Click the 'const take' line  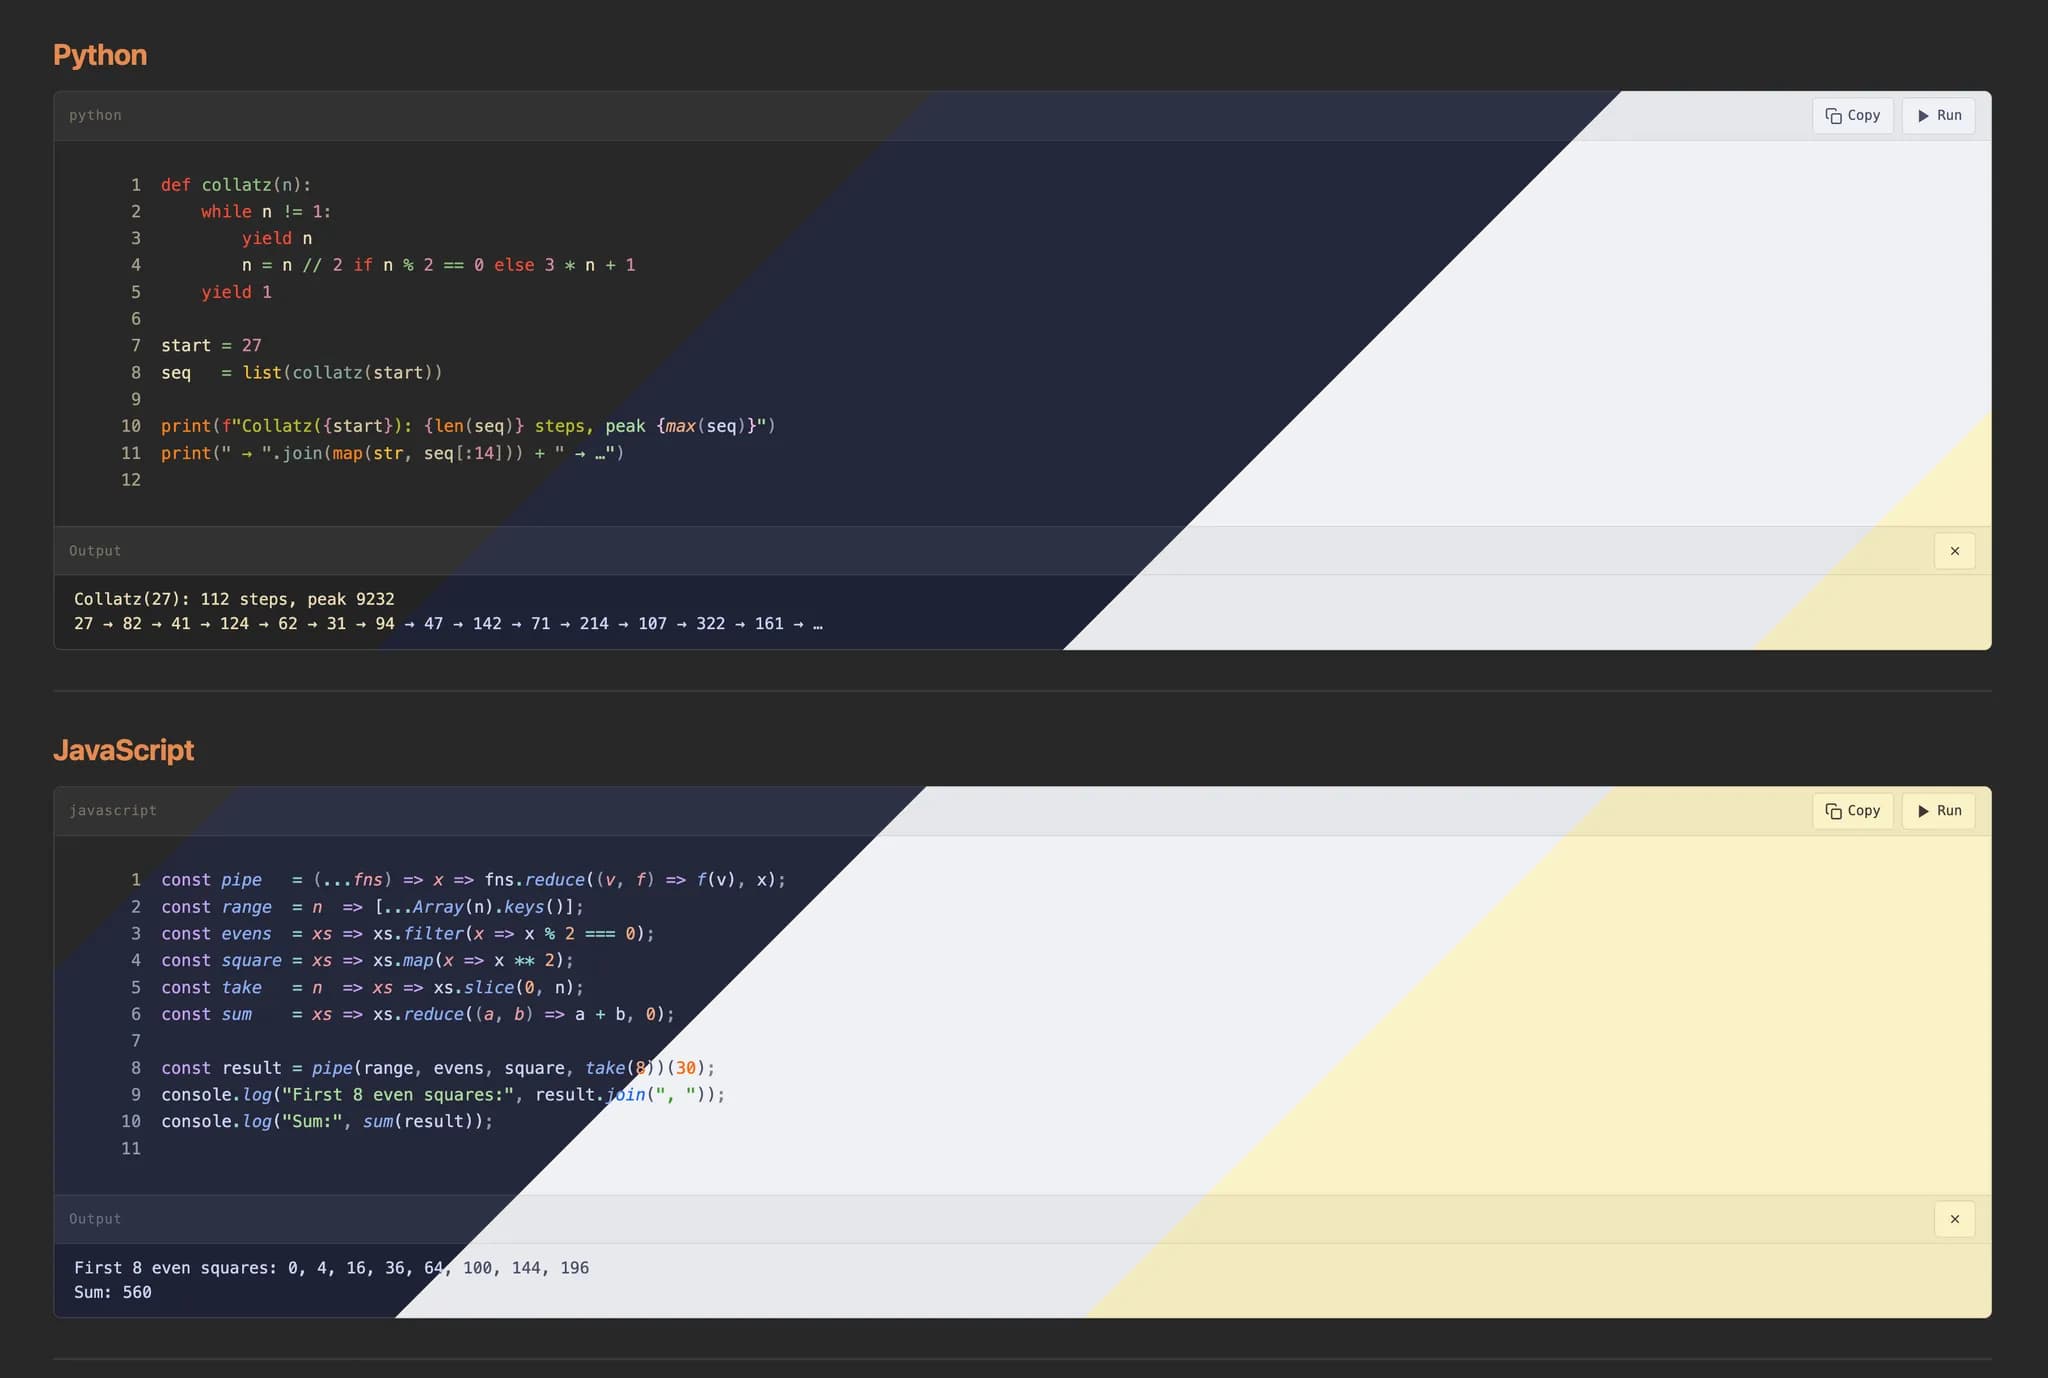pyautogui.click(x=372, y=988)
